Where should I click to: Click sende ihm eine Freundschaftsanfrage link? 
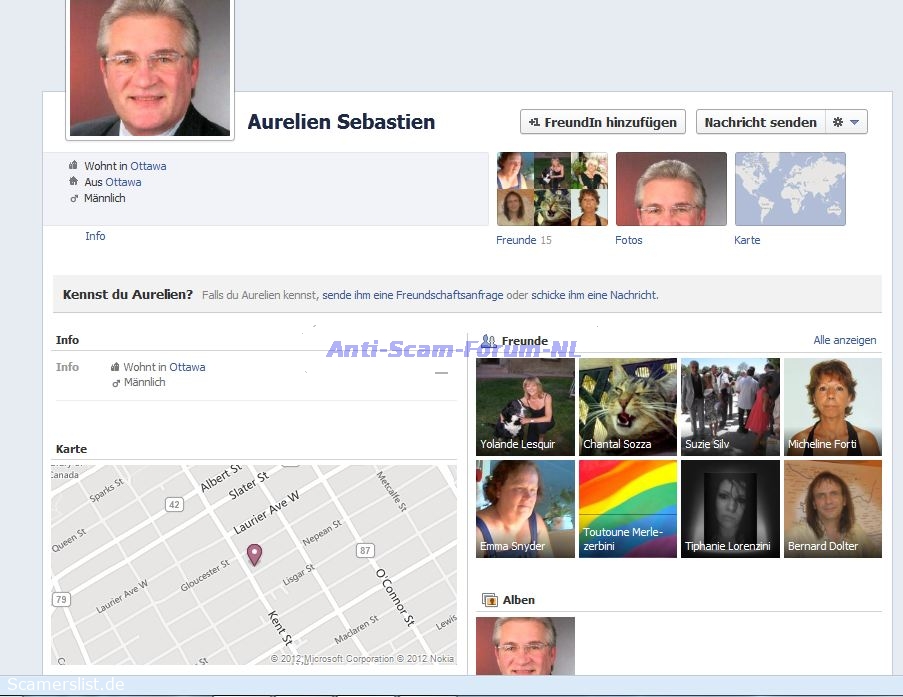(412, 295)
